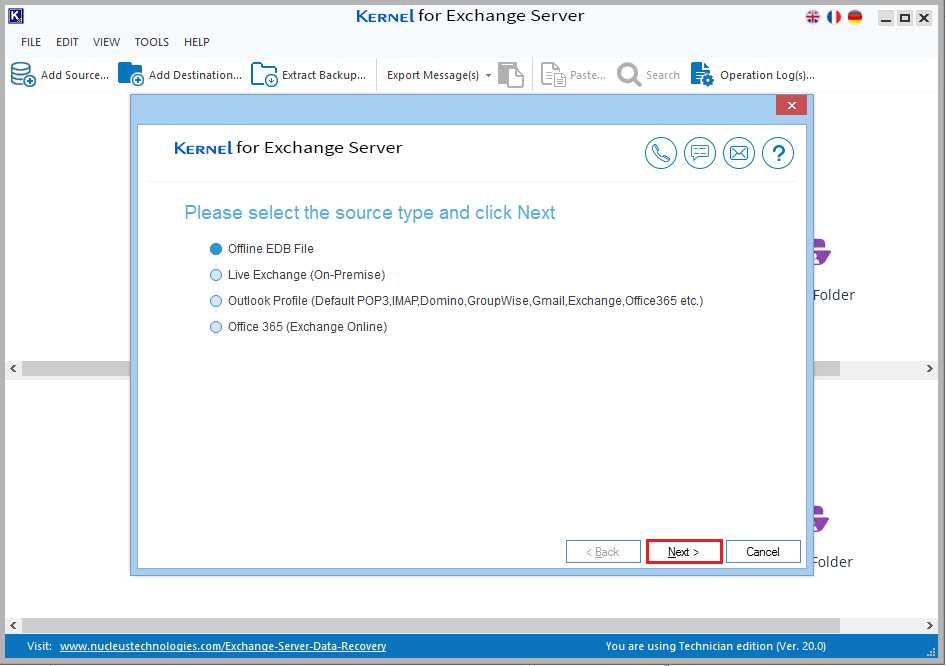Open the FILE menu
The image size is (946, 666).
[31, 42]
